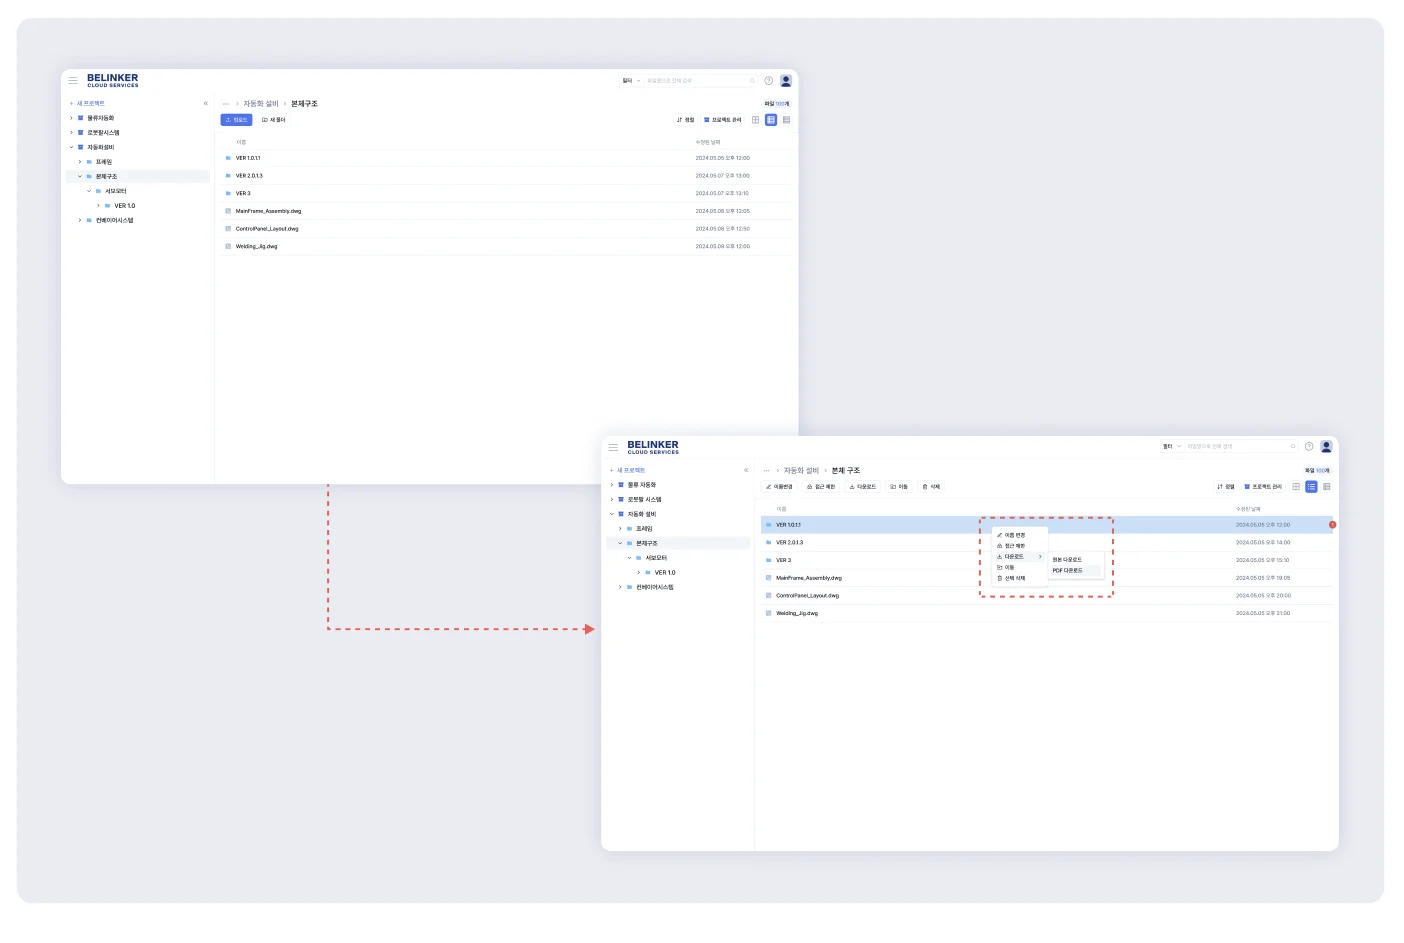Click the MainFrame_Assembly.dwg file icon in front window

(768, 578)
